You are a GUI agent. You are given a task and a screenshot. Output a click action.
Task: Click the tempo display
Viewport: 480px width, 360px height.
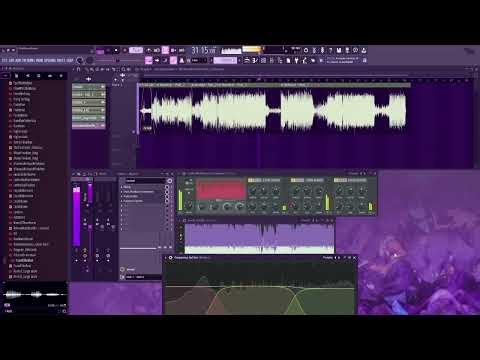point(136,50)
